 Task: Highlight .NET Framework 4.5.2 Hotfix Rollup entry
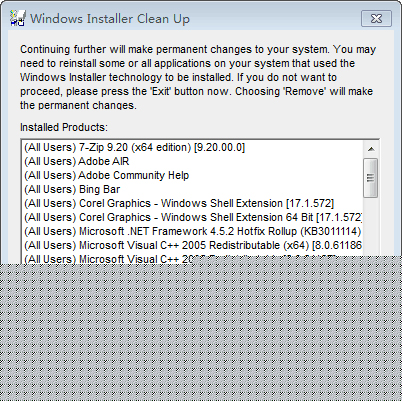(x=193, y=231)
